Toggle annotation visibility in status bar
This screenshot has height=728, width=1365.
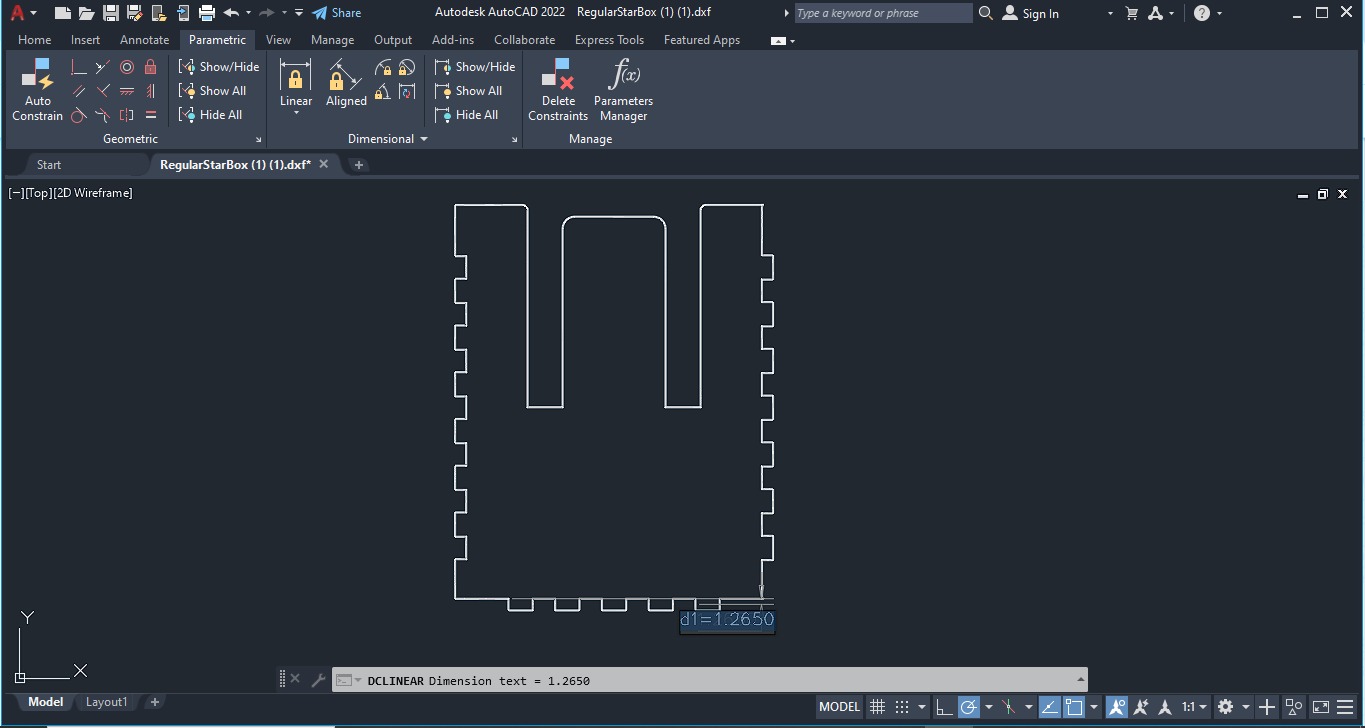click(1116, 707)
